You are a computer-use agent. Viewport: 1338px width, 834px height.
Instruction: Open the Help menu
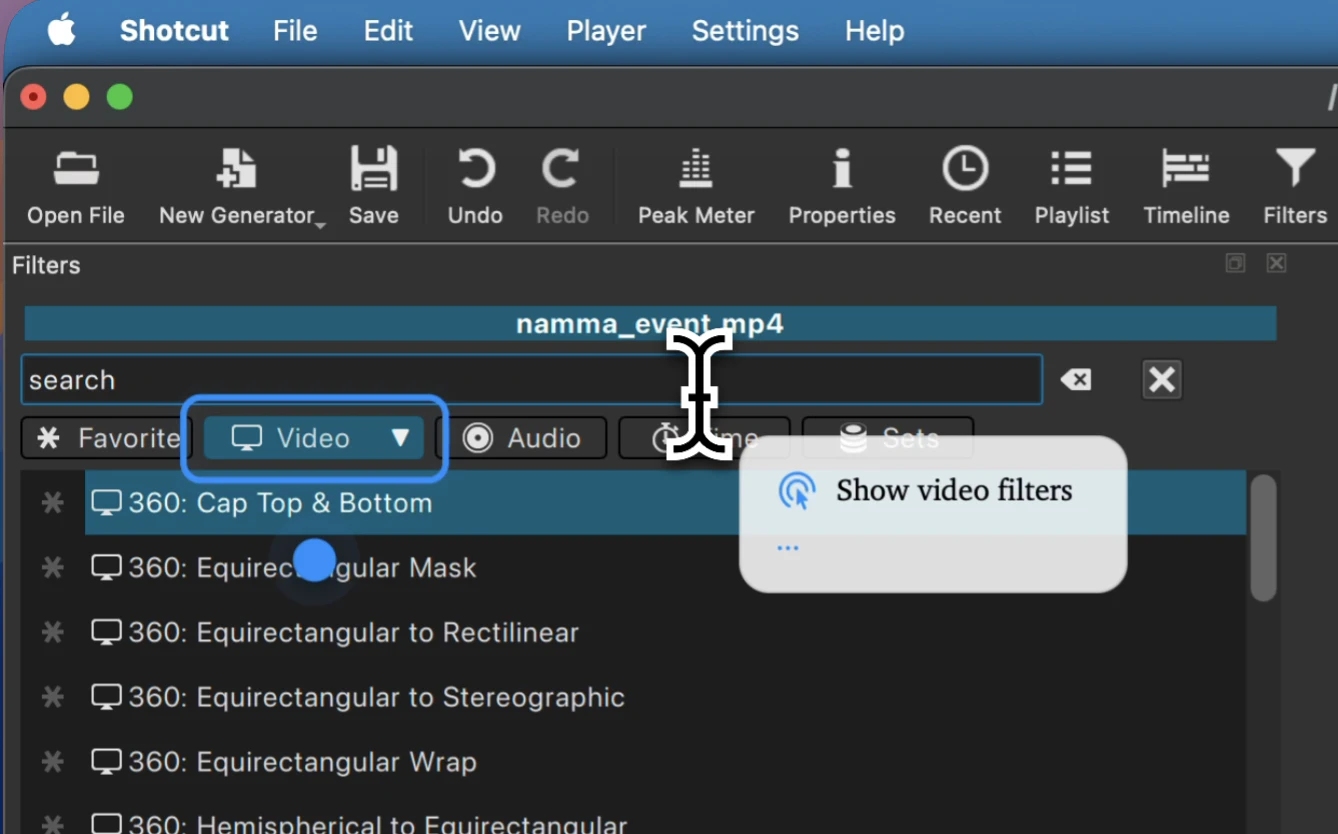pyautogui.click(x=874, y=31)
